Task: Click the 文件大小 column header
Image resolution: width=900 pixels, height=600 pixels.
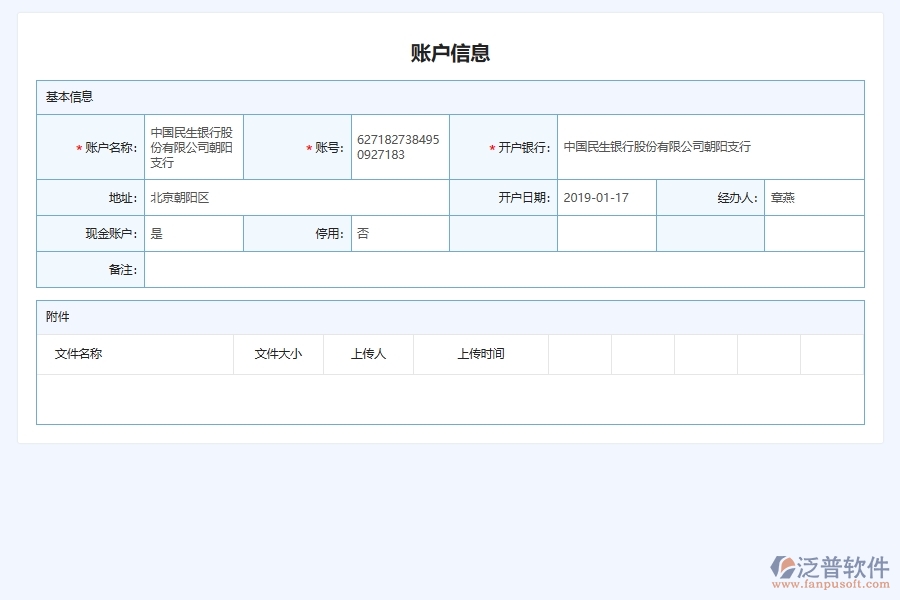Action: (x=278, y=353)
